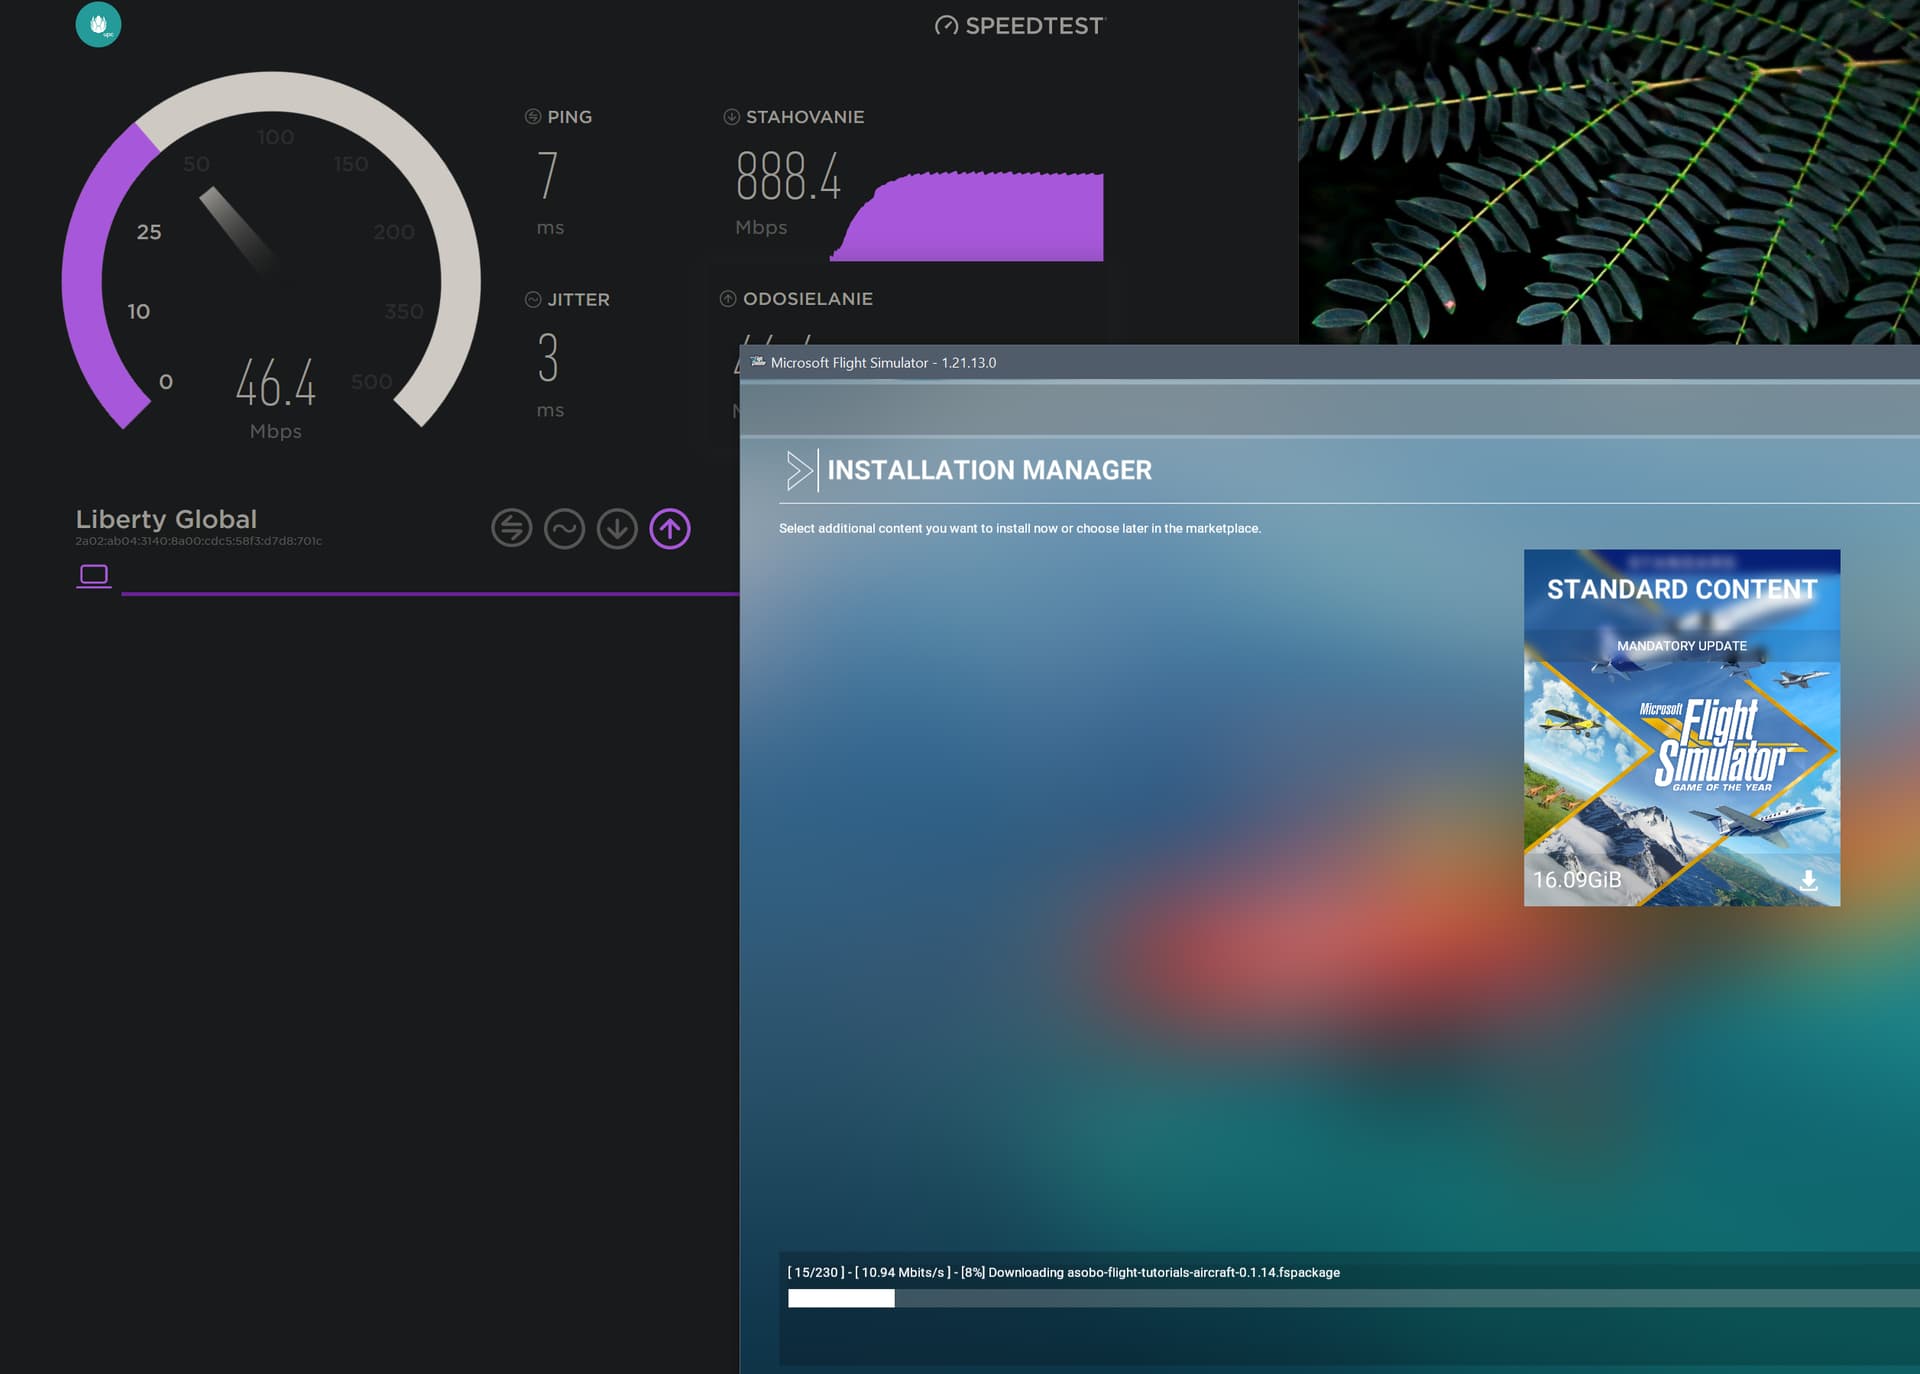Viewport: 1920px width, 1374px height.
Task: Select the ping stage circle icon
Action: 511,528
